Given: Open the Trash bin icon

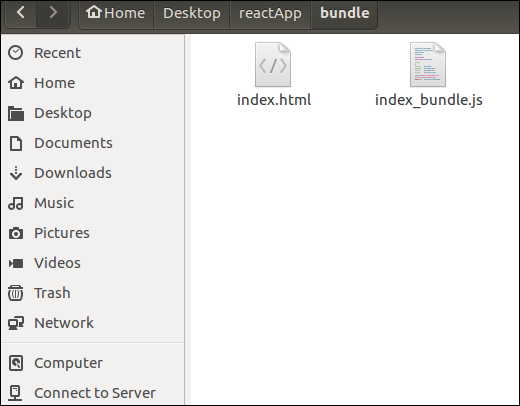Looking at the screenshot, I should coord(16,293).
